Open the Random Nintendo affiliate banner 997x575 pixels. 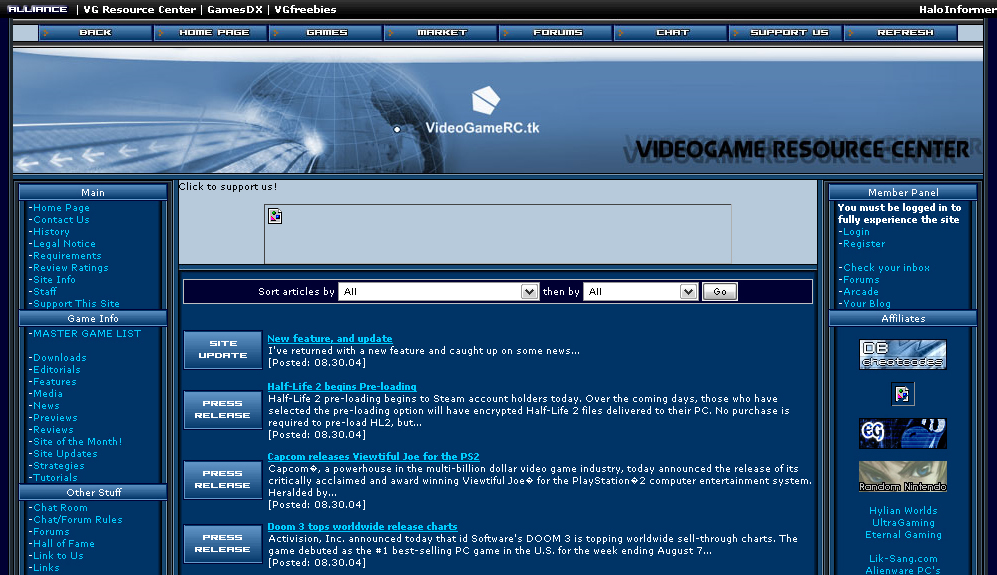click(902, 477)
